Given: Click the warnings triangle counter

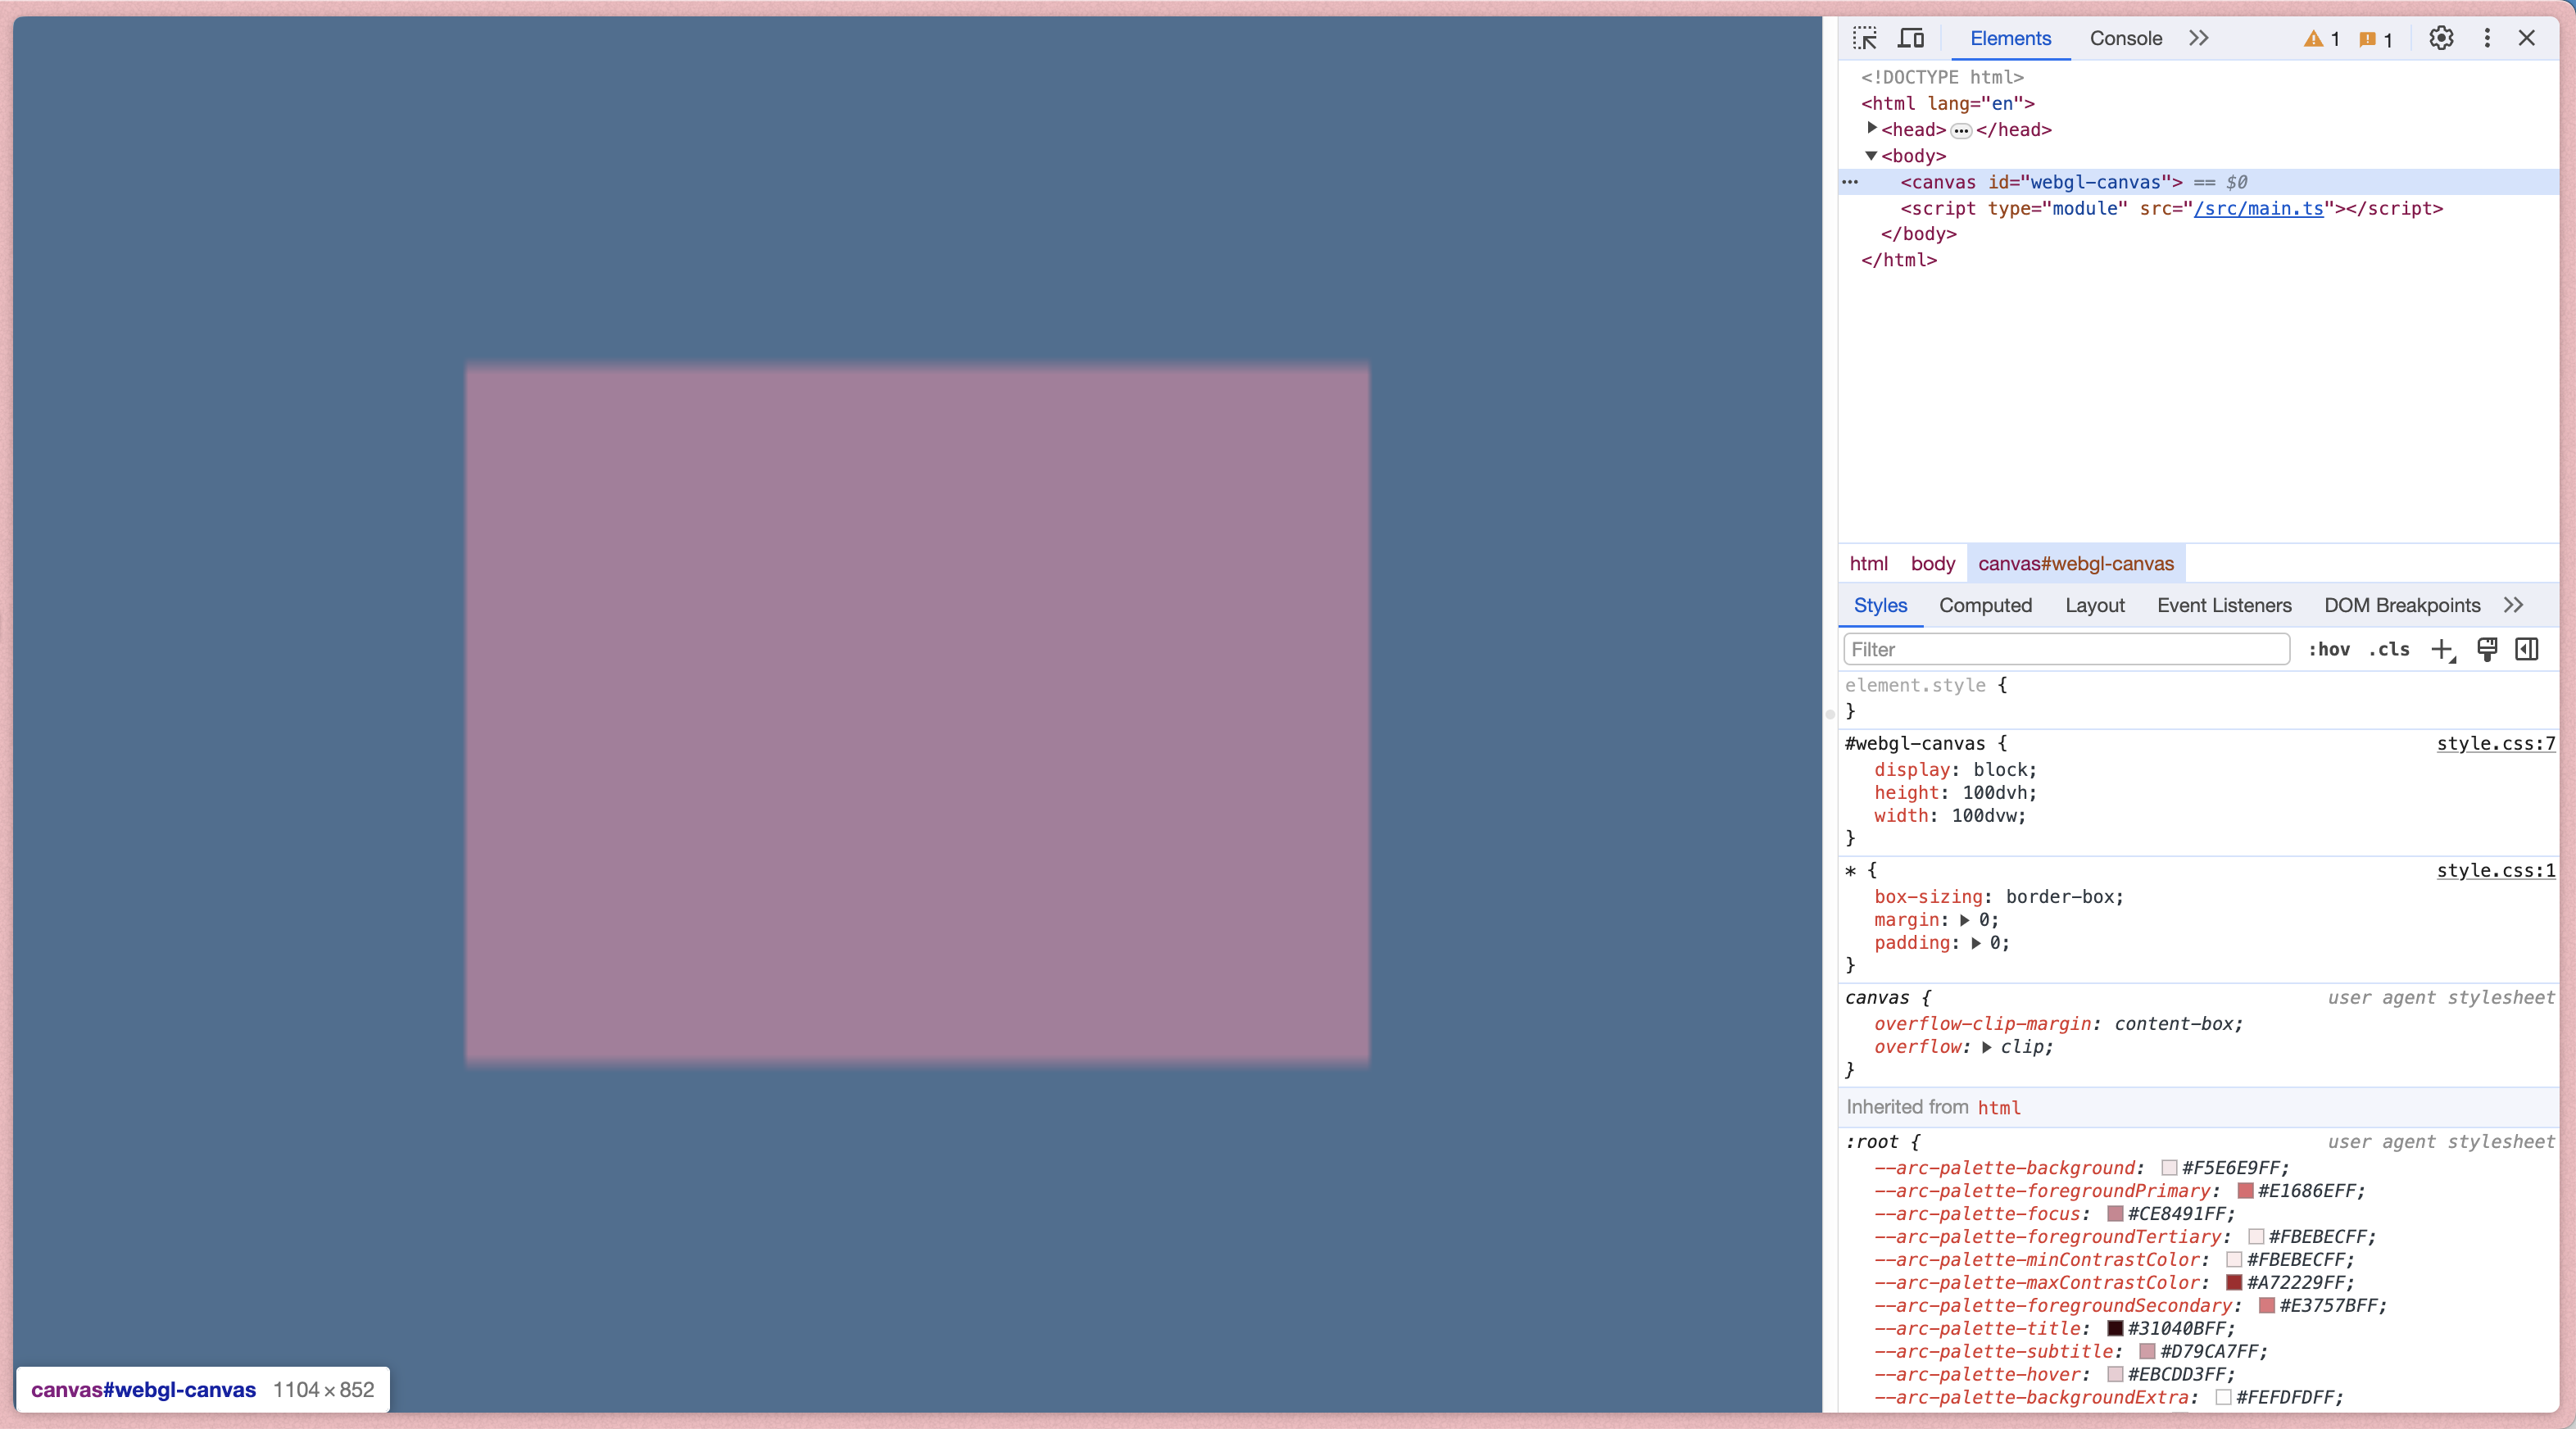Looking at the screenshot, I should coord(2322,39).
